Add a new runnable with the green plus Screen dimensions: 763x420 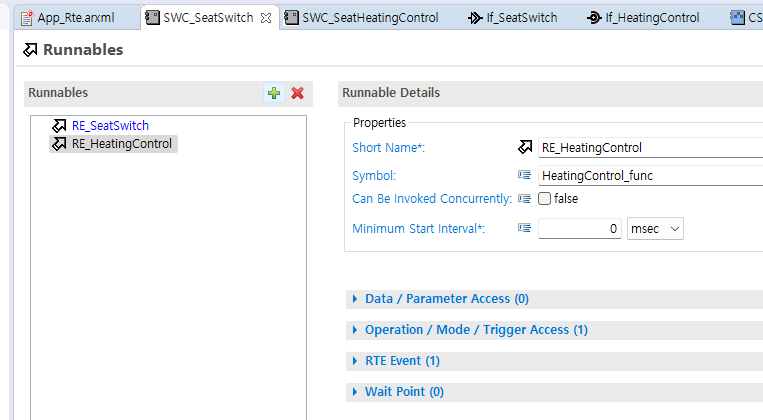tap(274, 93)
